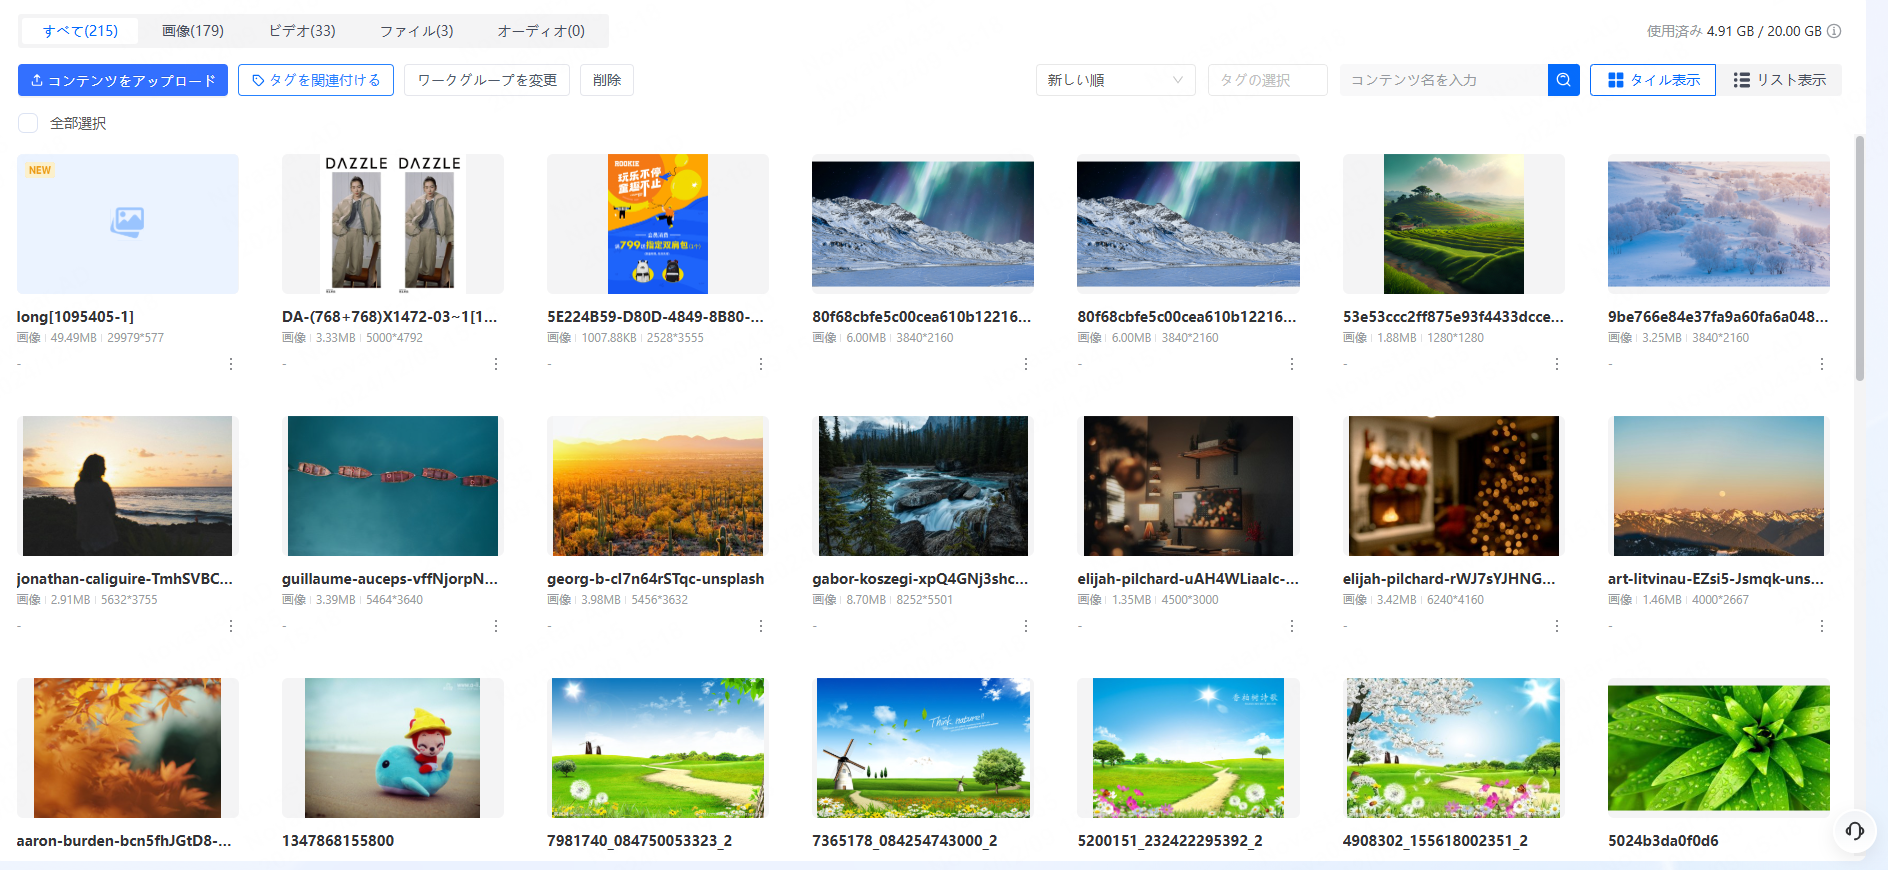
Task: Open more options for art-litvinau image
Action: pos(1821,626)
